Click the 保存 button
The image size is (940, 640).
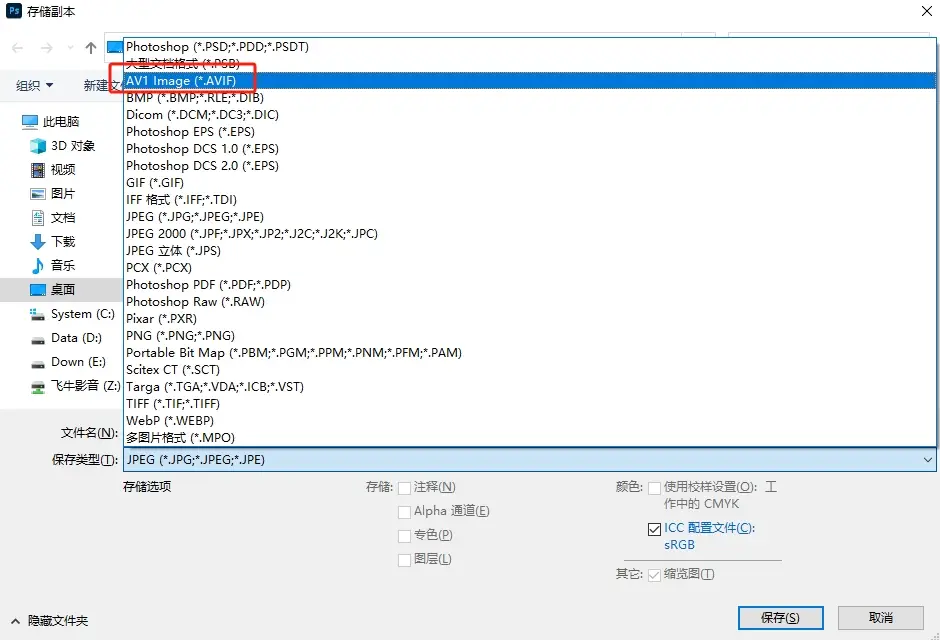[x=781, y=618]
